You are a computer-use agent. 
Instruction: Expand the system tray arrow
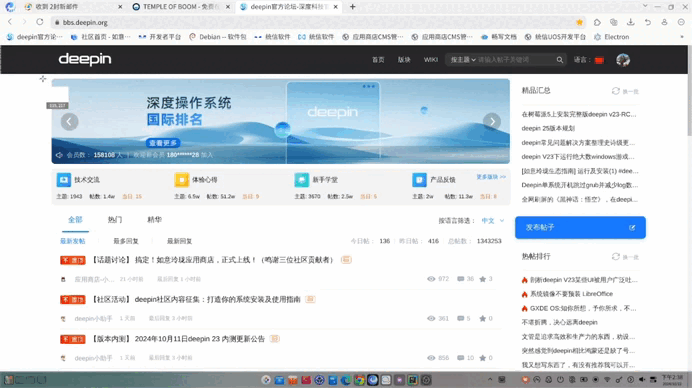(x=490, y=380)
